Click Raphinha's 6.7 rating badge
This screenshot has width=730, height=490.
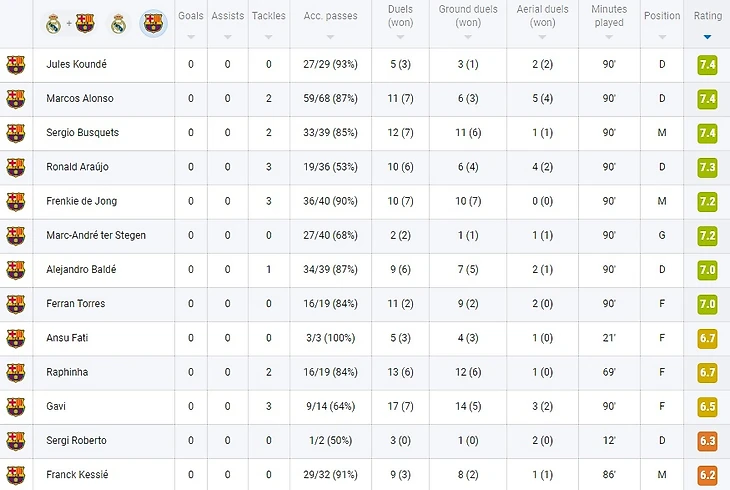(x=707, y=372)
